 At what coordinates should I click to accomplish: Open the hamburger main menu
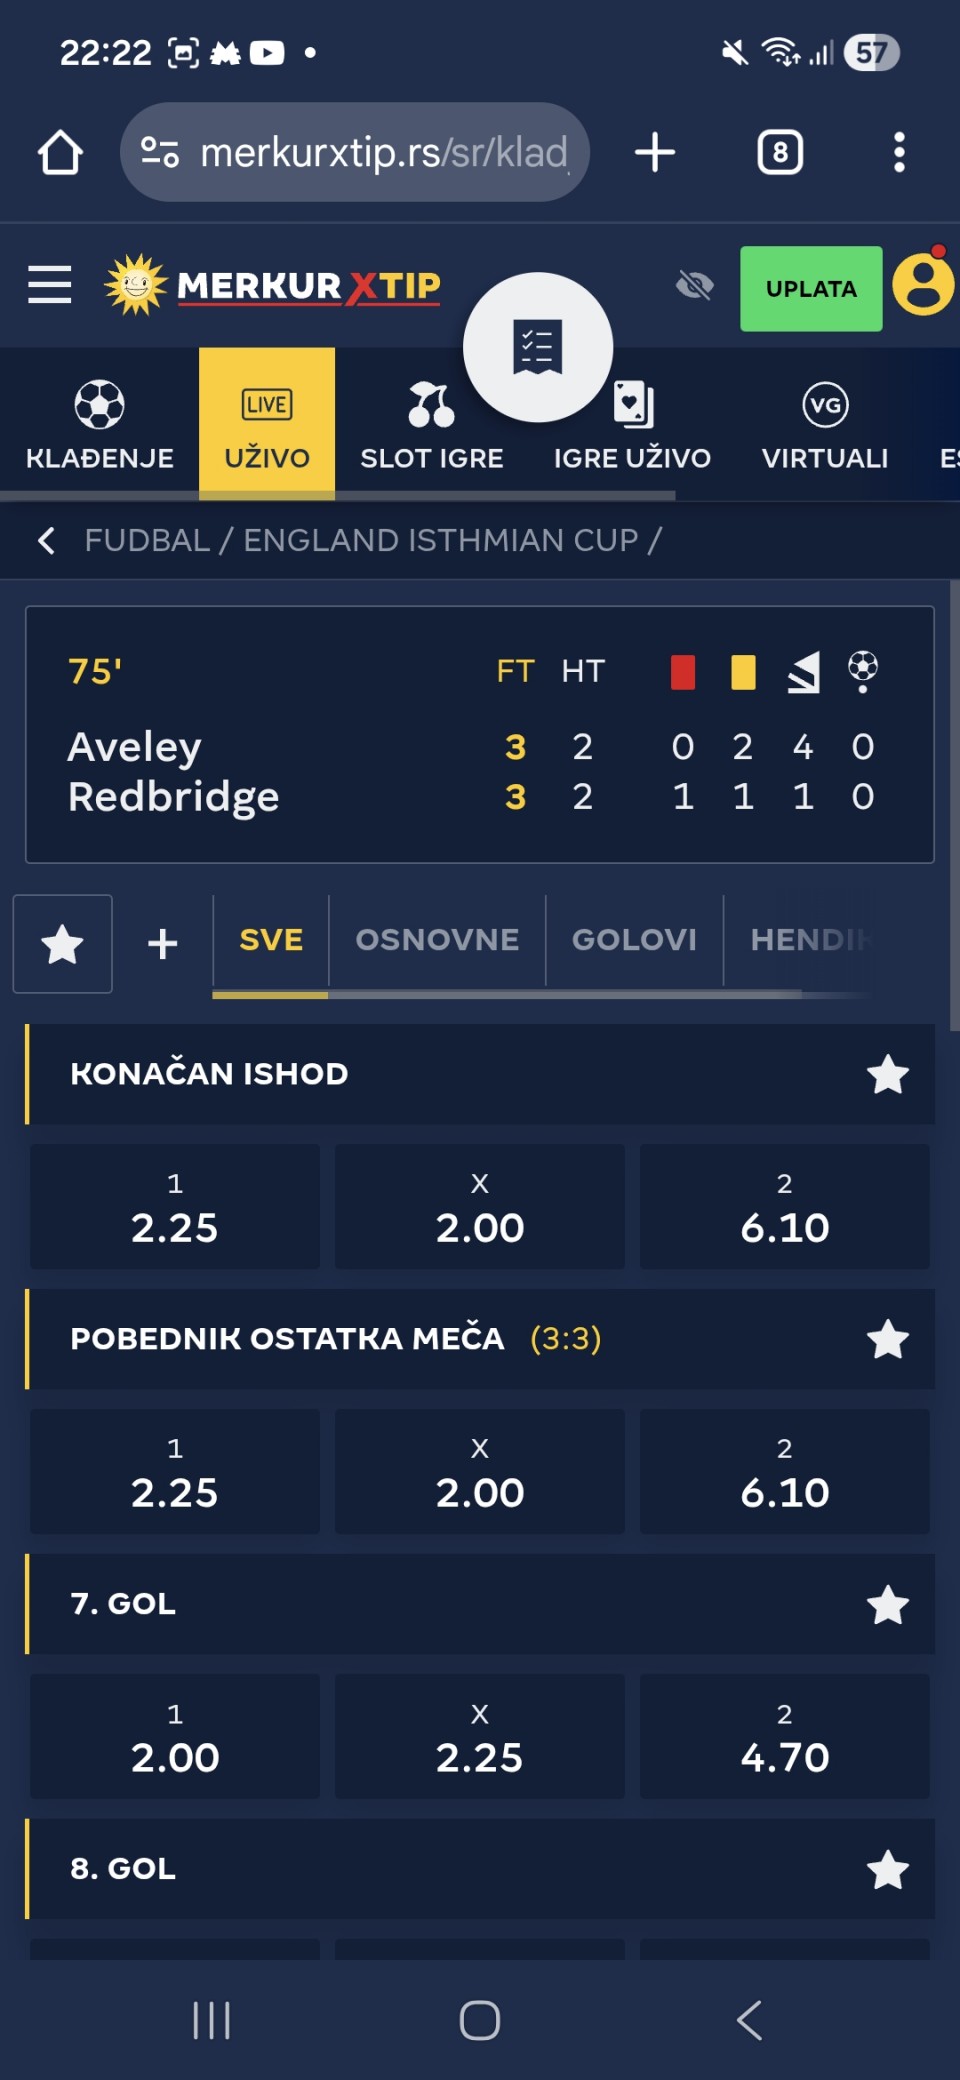pyautogui.click(x=49, y=285)
